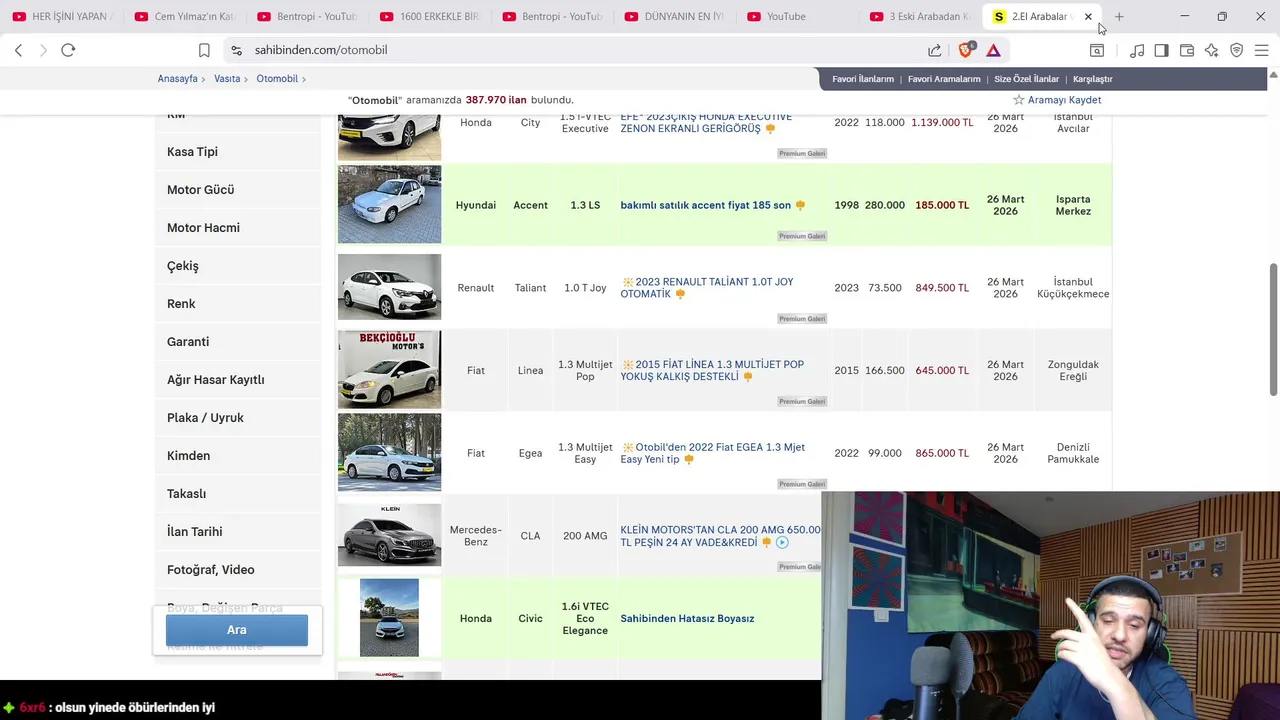Click the Brave Playlist music note icon
This screenshot has width=1280, height=720.
click(x=1137, y=50)
